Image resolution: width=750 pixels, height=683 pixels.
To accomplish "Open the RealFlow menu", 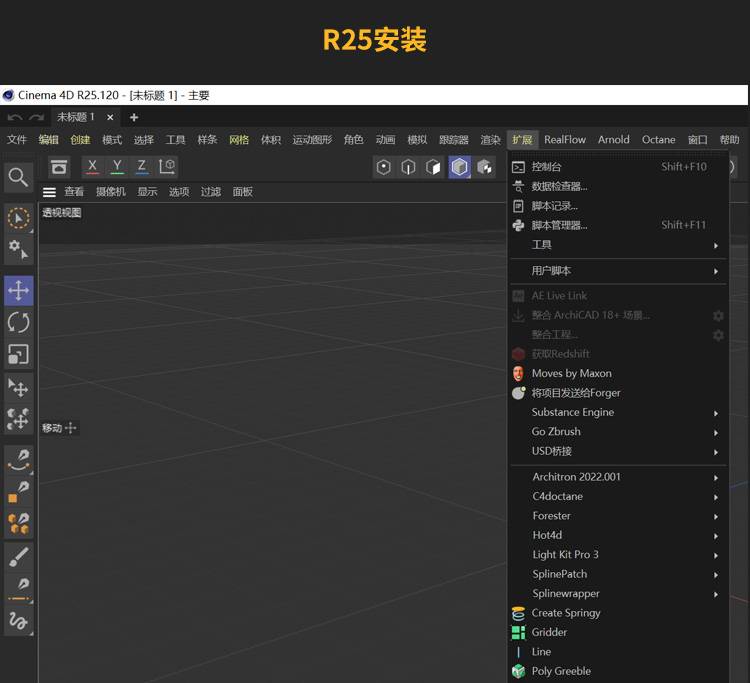I will [565, 140].
